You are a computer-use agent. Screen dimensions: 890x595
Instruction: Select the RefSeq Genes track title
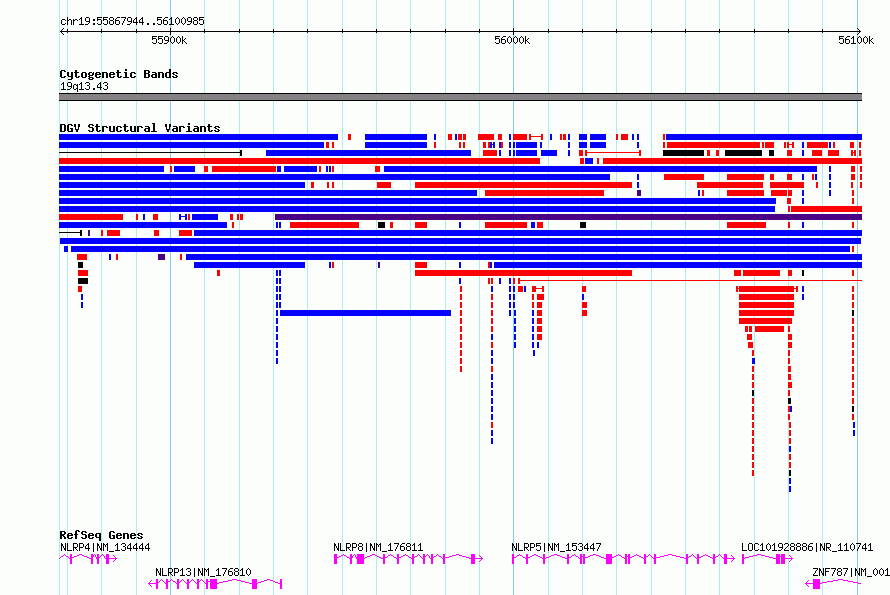coord(101,535)
